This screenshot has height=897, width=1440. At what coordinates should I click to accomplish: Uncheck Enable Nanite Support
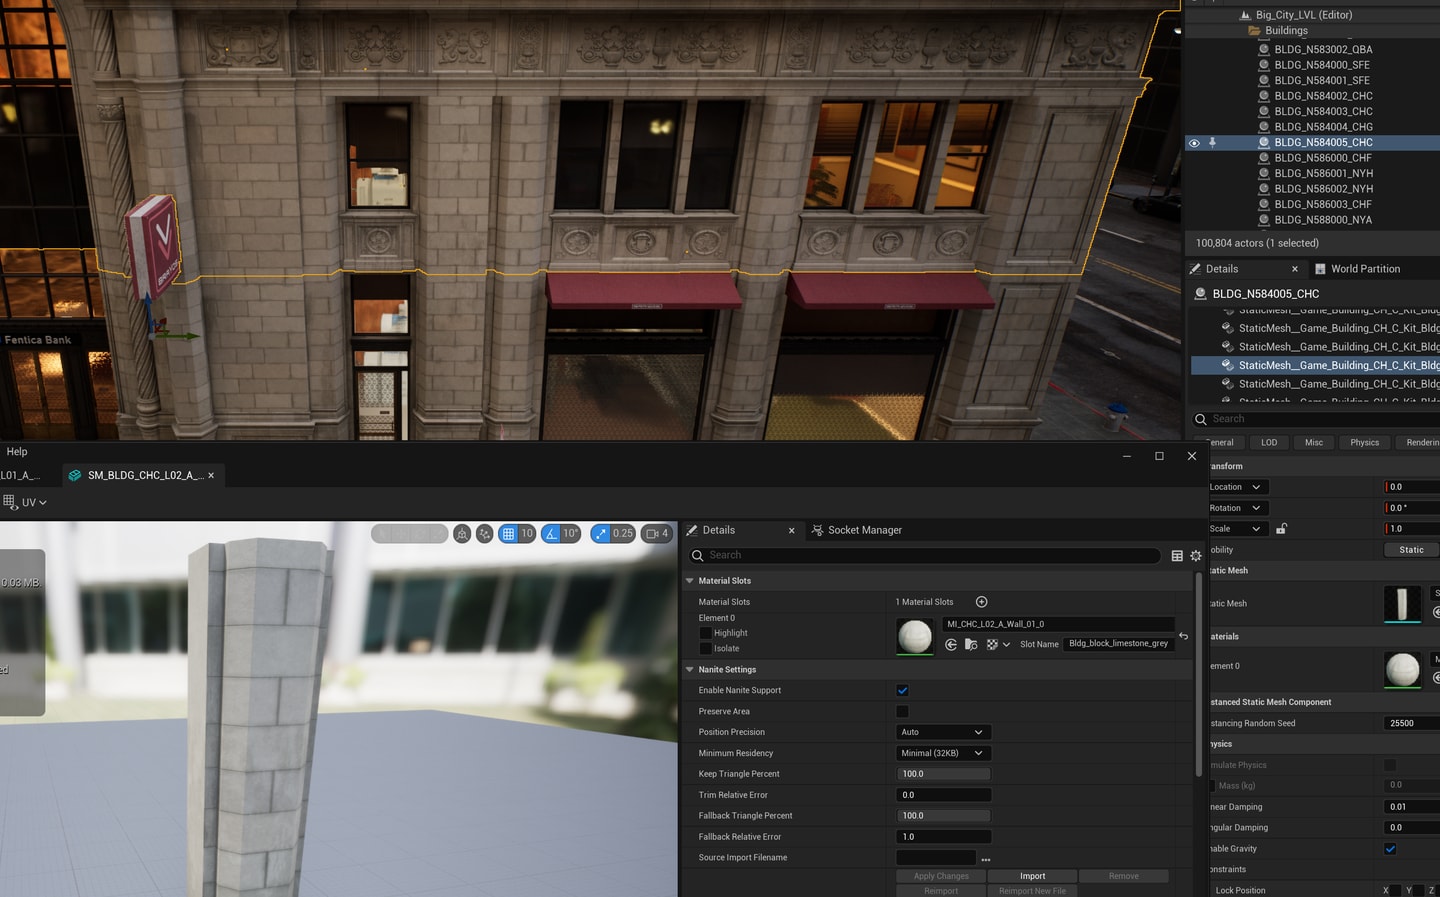pyautogui.click(x=902, y=691)
